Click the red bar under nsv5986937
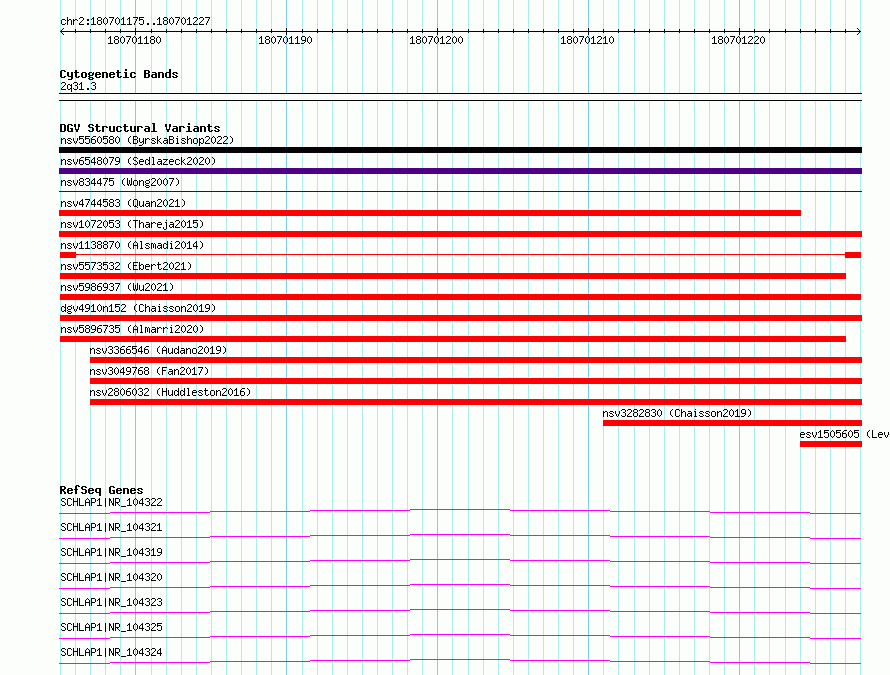The width and height of the screenshot is (890, 675). tap(460, 297)
